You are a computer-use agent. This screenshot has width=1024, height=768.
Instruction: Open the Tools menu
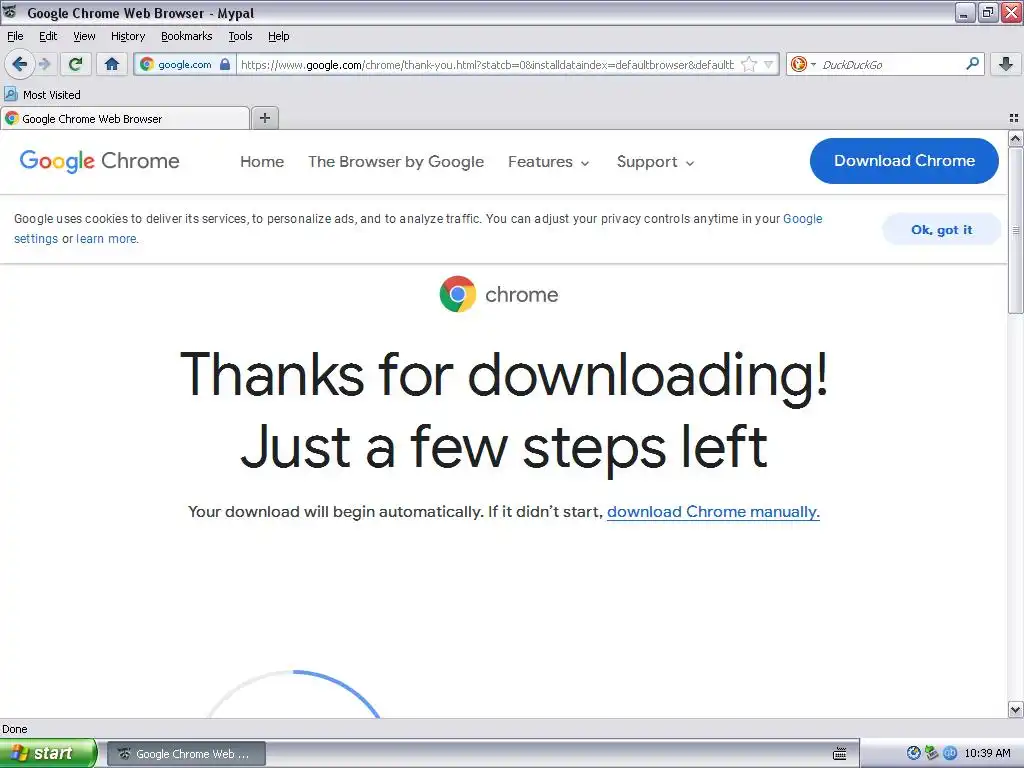click(x=240, y=36)
